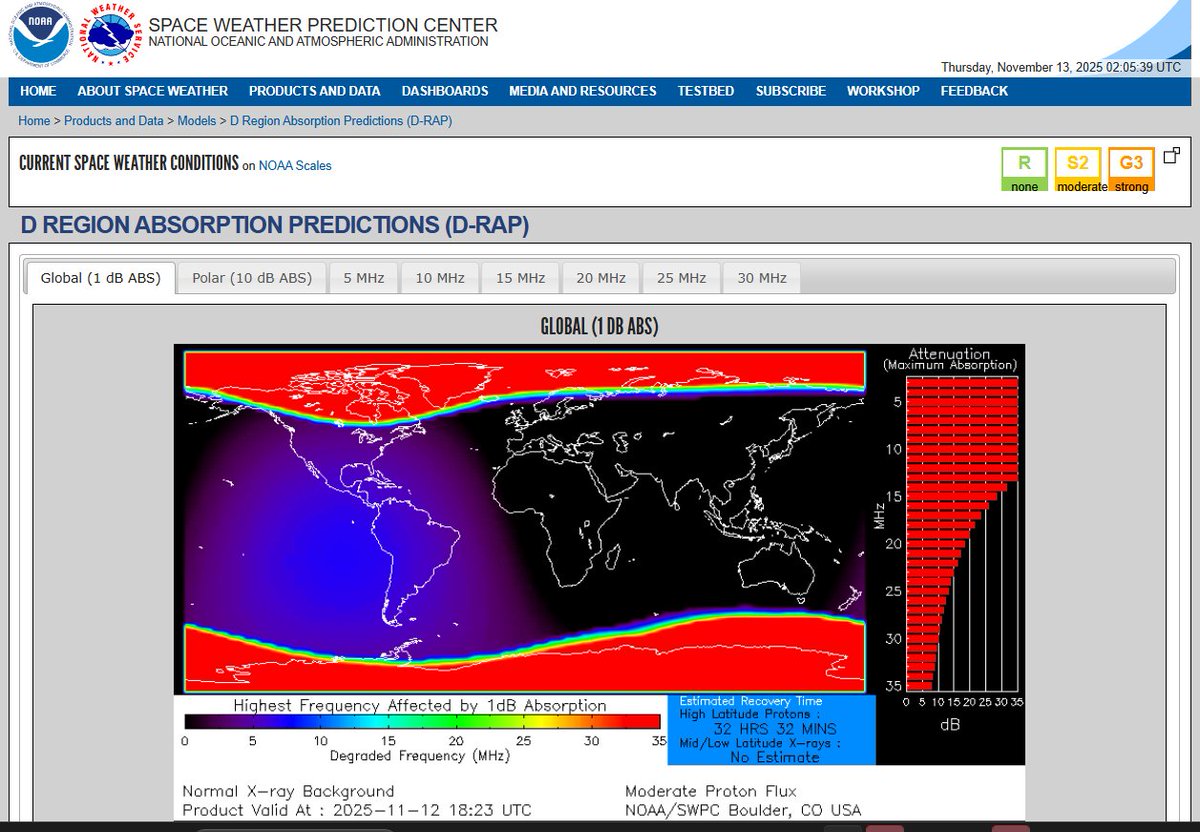This screenshot has width=1200, height=832.
Task: Click CURRENT SPACE WEATHER CONDITIONS heading
Action: click(129, 163)
